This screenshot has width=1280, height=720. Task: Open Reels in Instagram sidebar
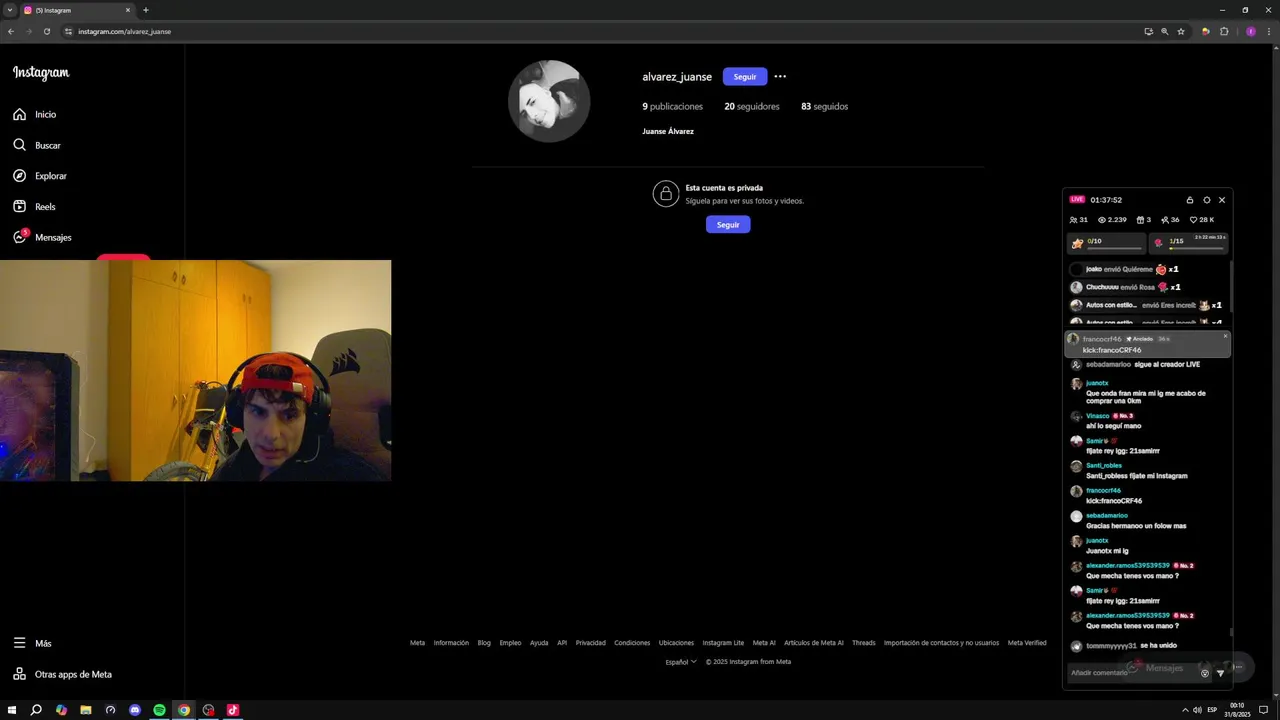tap(34, 207)
